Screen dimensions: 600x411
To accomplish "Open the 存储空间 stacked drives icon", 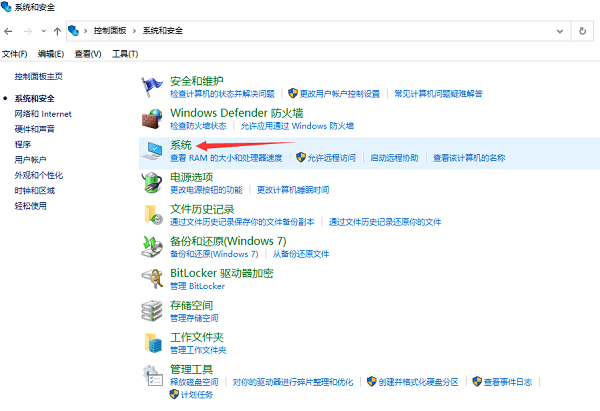I will [152, 311].
